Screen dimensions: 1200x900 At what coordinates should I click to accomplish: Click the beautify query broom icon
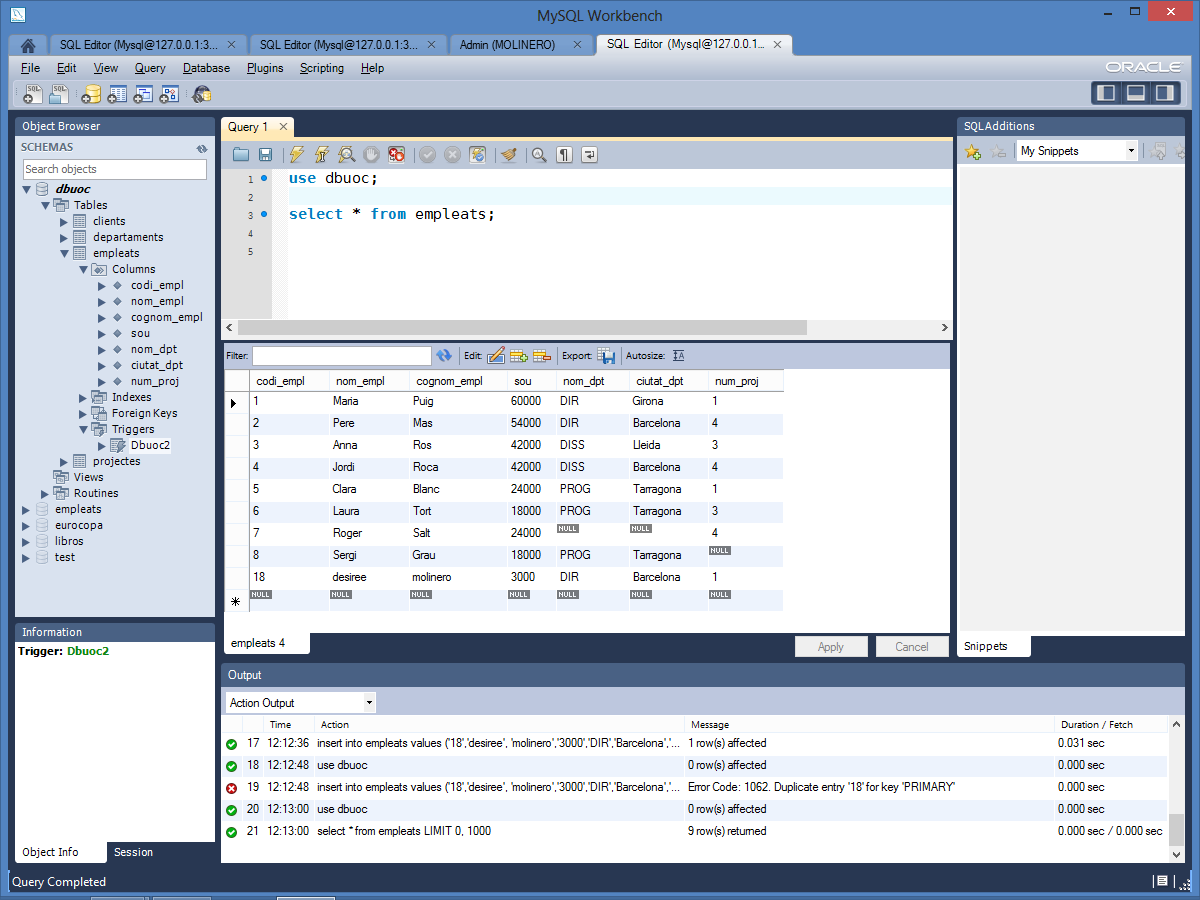tap(509, 154)
